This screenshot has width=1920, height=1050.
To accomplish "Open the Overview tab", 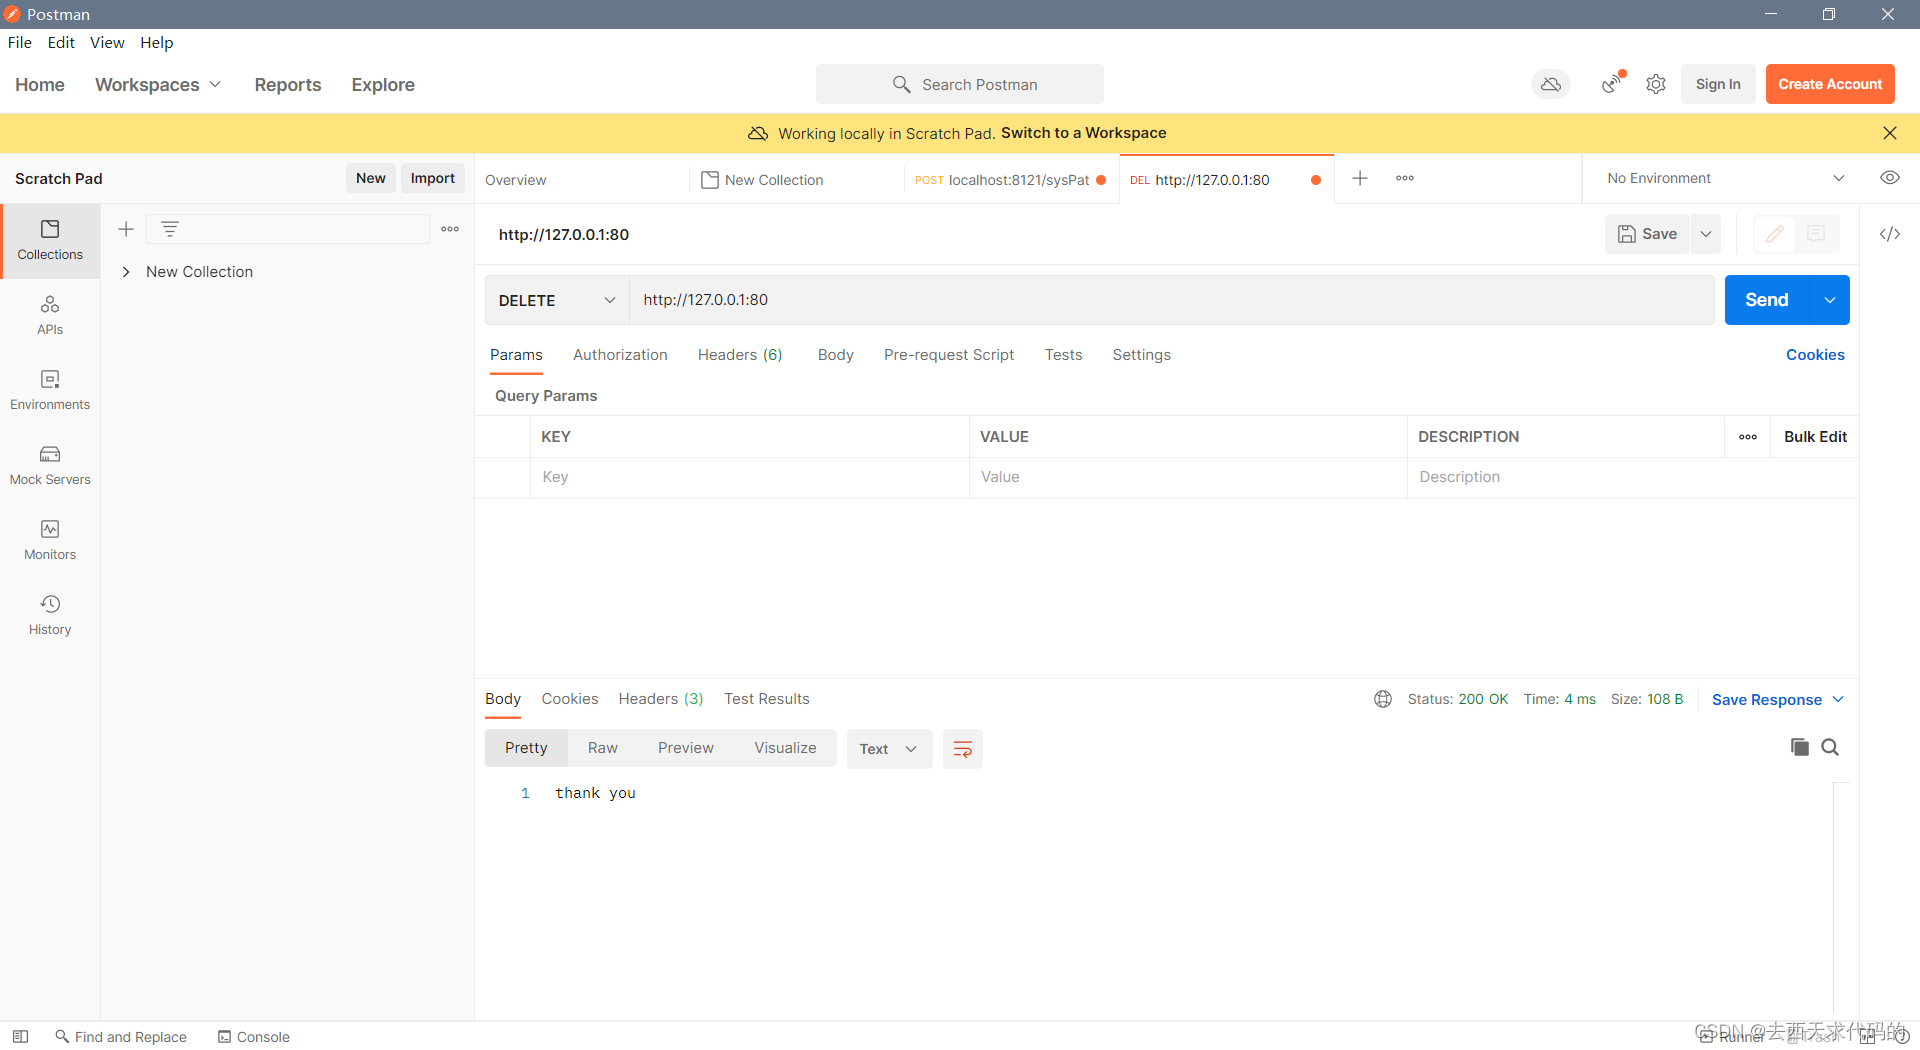I will tap(516, 180).
